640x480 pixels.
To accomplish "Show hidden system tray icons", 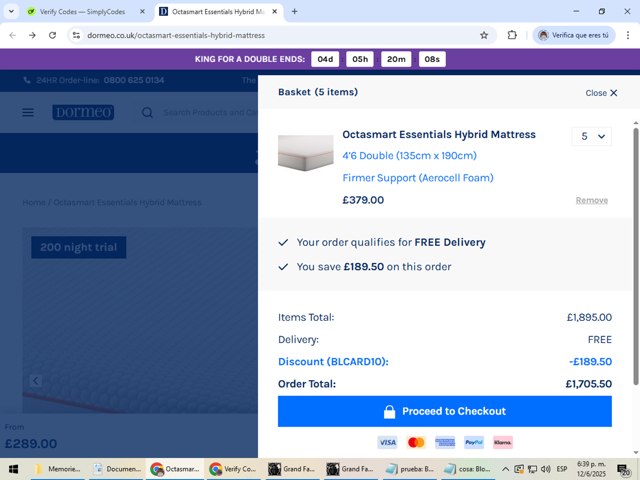I will (x=505, y=469).
